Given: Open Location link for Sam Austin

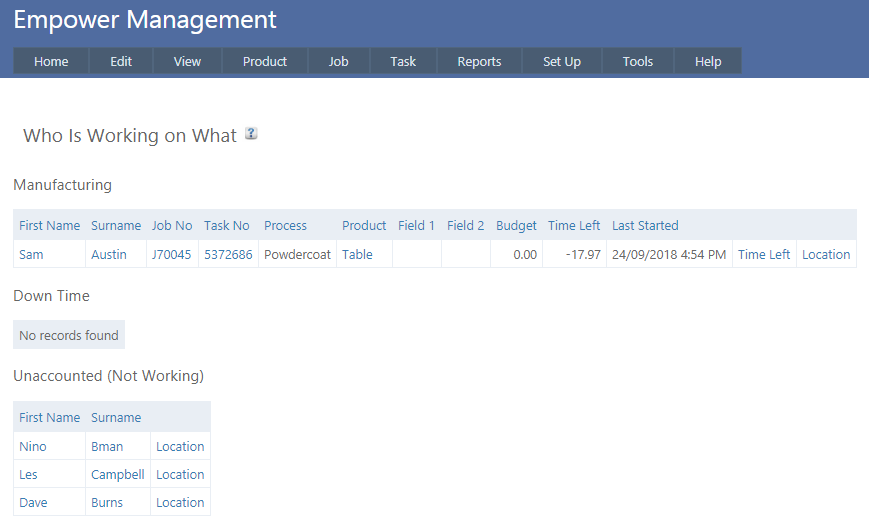Looking at the screenshot, I should 826,255.
